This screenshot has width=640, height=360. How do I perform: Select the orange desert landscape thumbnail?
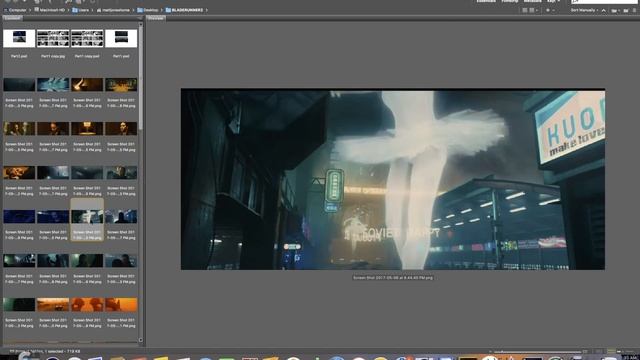point(53,304)
